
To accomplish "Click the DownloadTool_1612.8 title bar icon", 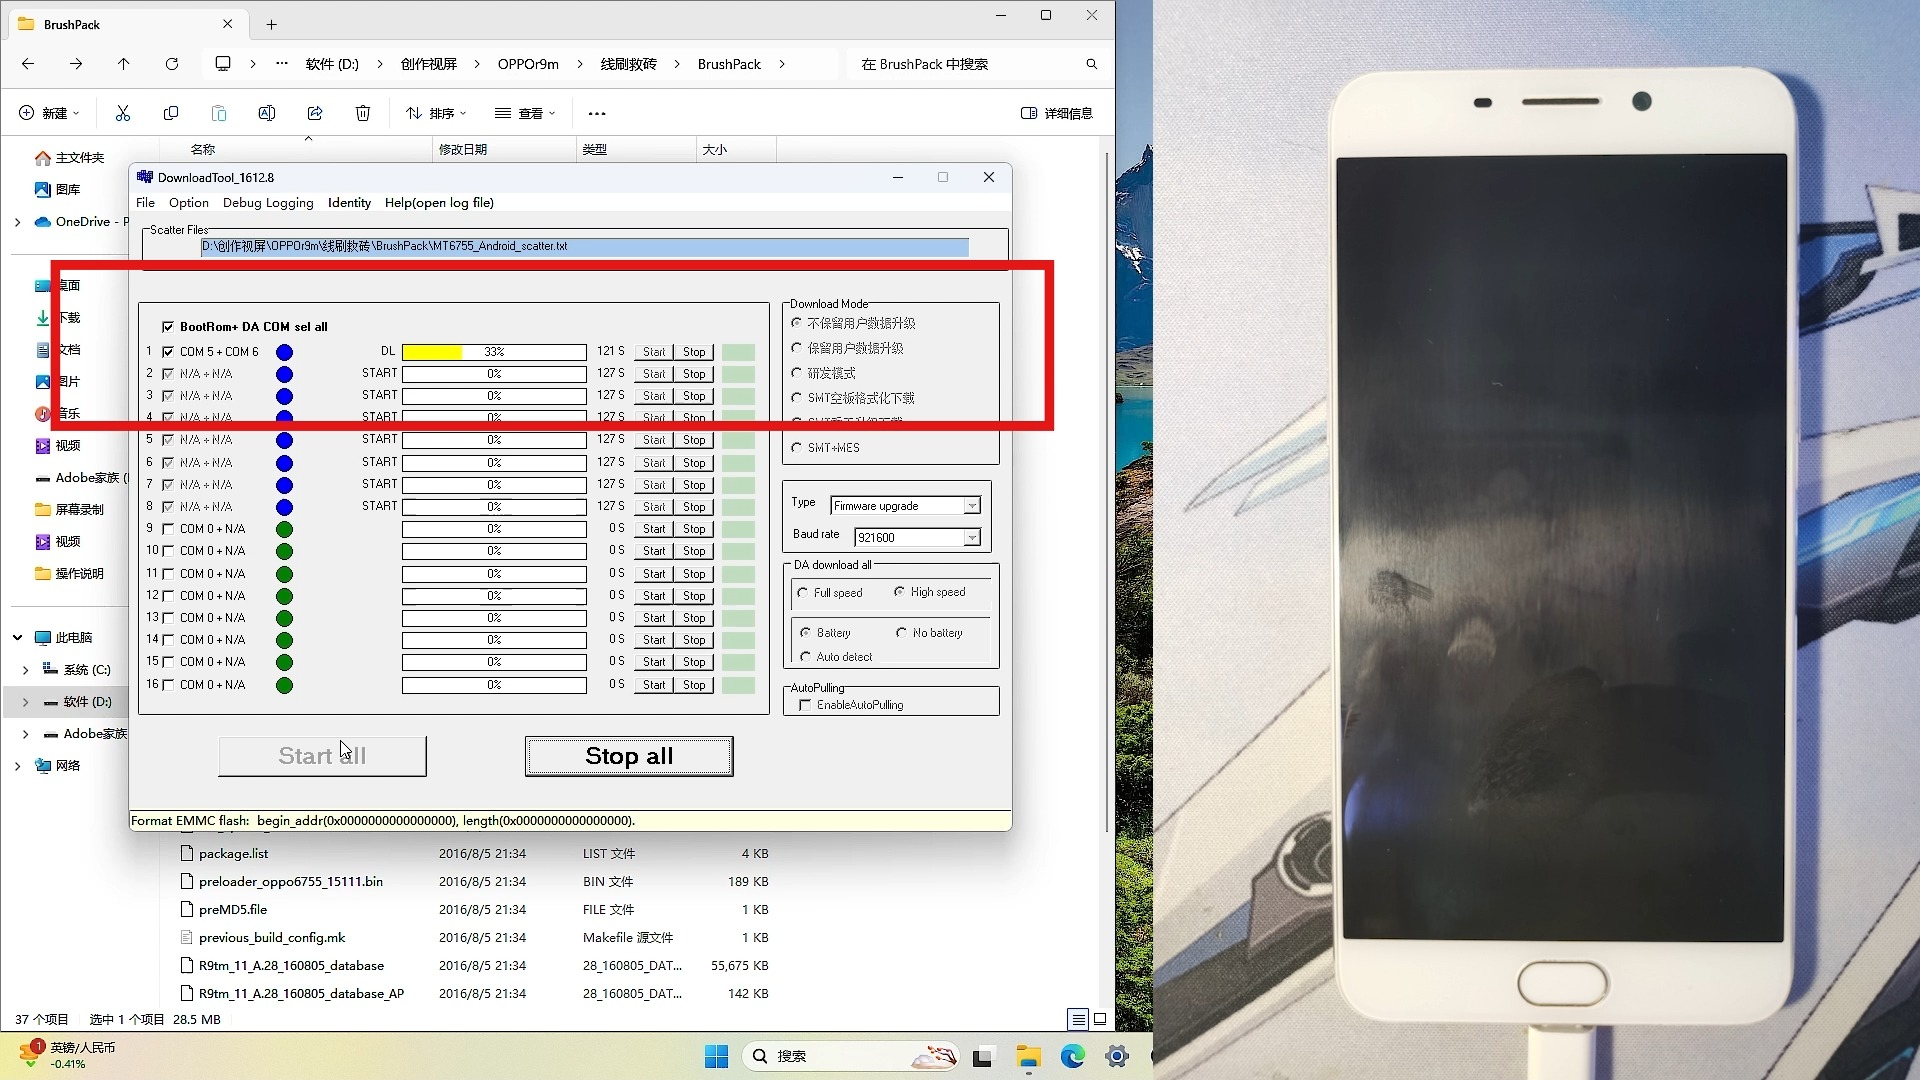I will coord(145,177).
